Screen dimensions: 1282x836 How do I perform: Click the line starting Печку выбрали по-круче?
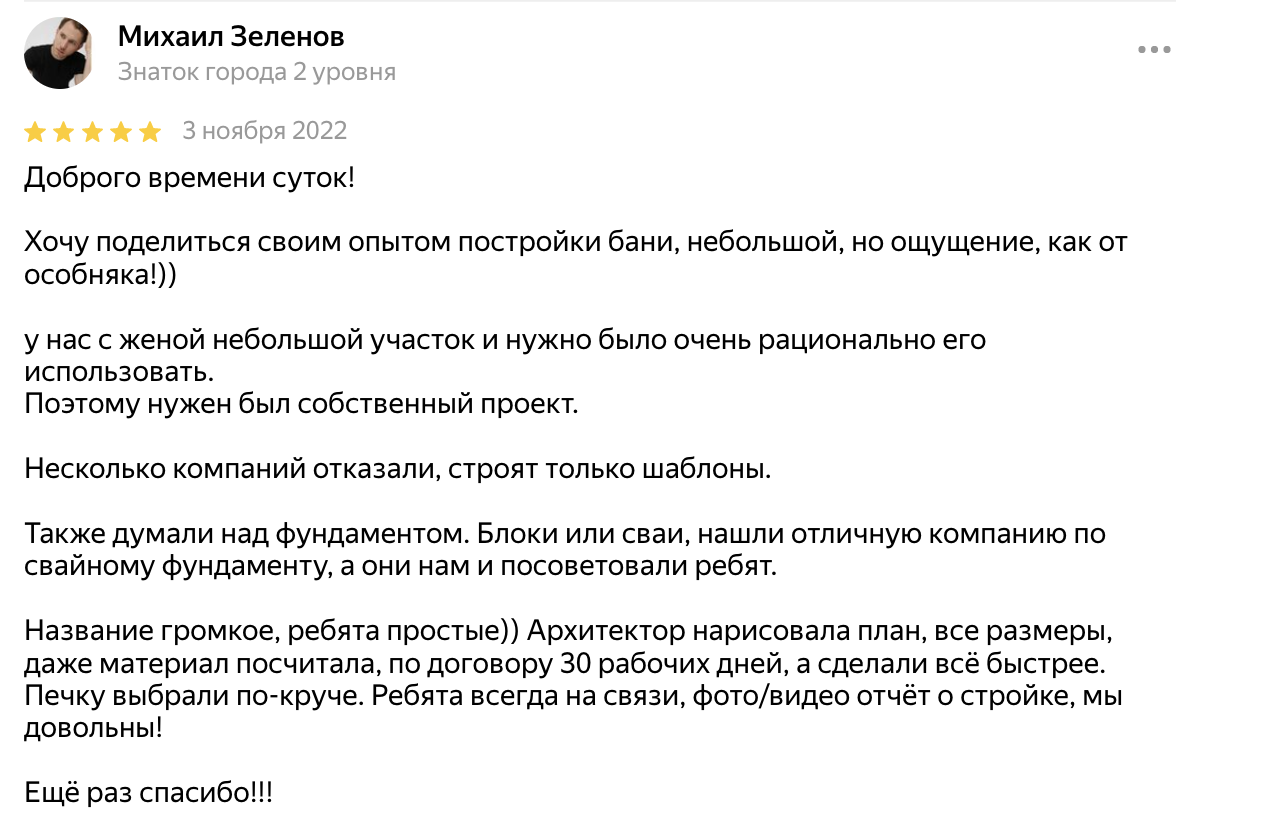(573, 697)
